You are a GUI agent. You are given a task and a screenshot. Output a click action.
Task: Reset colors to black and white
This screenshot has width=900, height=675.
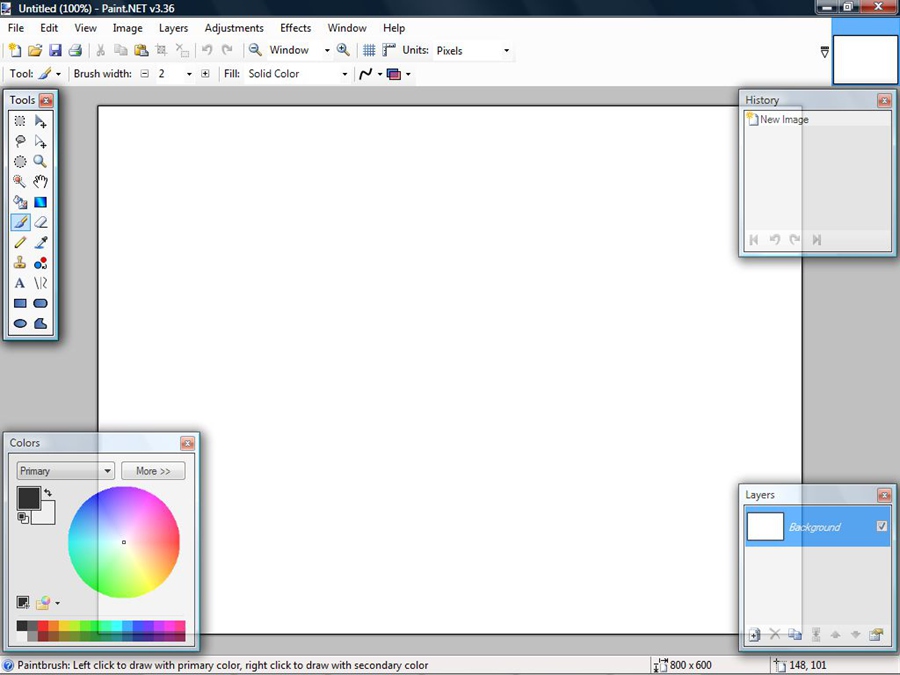click(22, 518)
